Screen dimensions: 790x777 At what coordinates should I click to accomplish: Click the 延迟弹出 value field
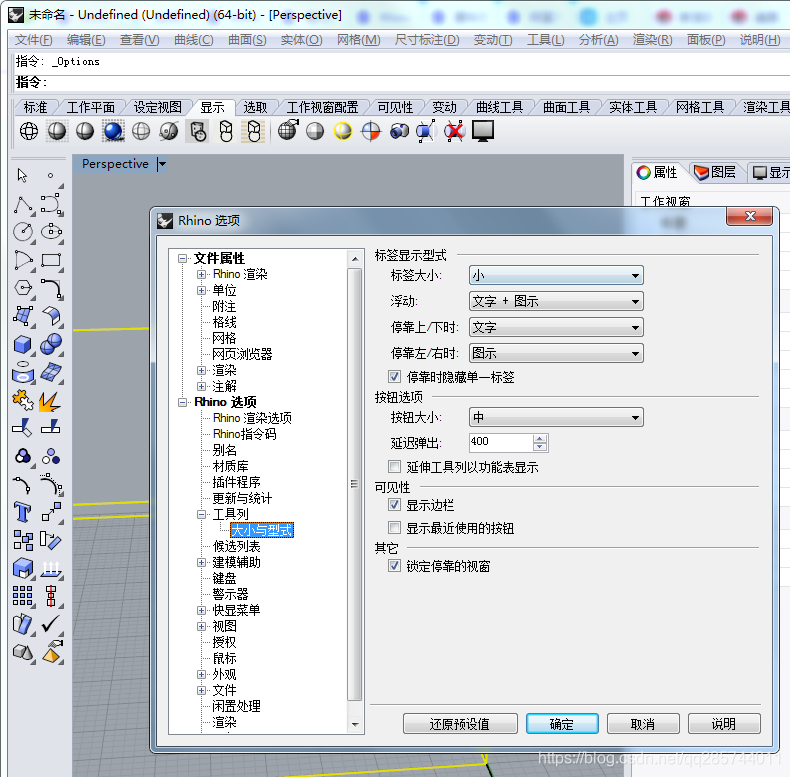point(501,442)
